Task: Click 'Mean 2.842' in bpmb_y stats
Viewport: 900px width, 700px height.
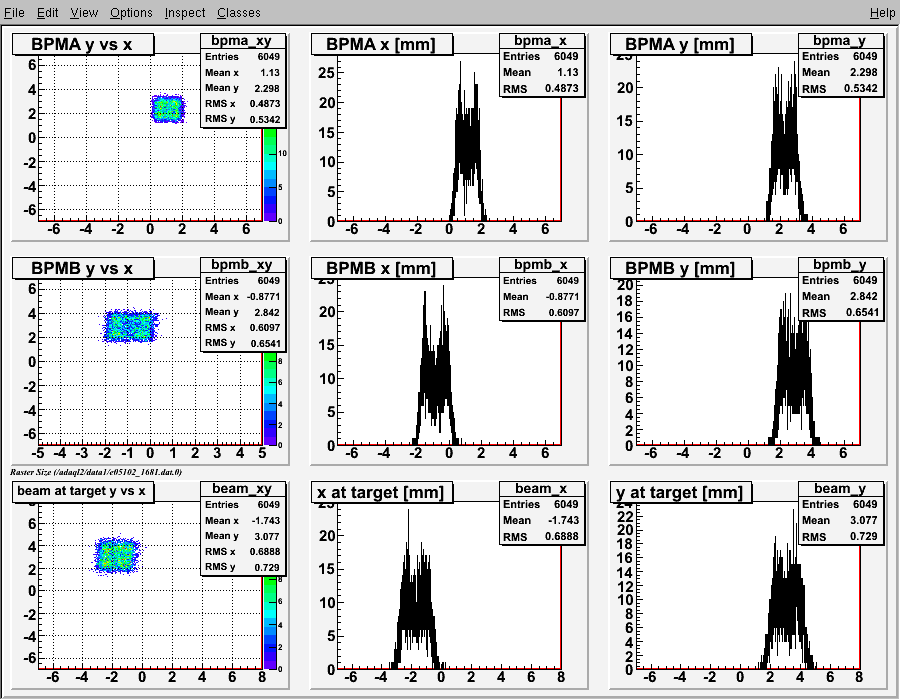Action: 840,296
